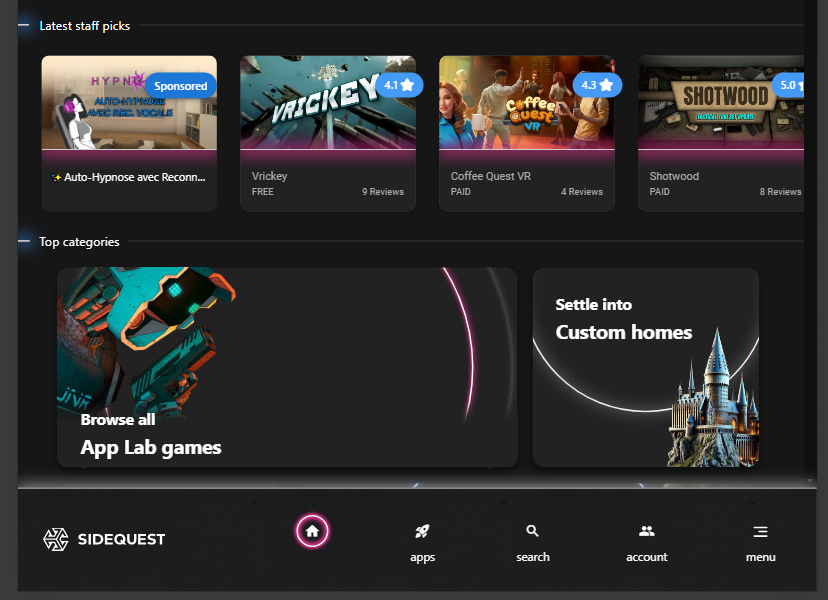Viewport: 828px width, 600px height.
Task: Click the Latest staff picks heading
Action: [x=84, y=26]
